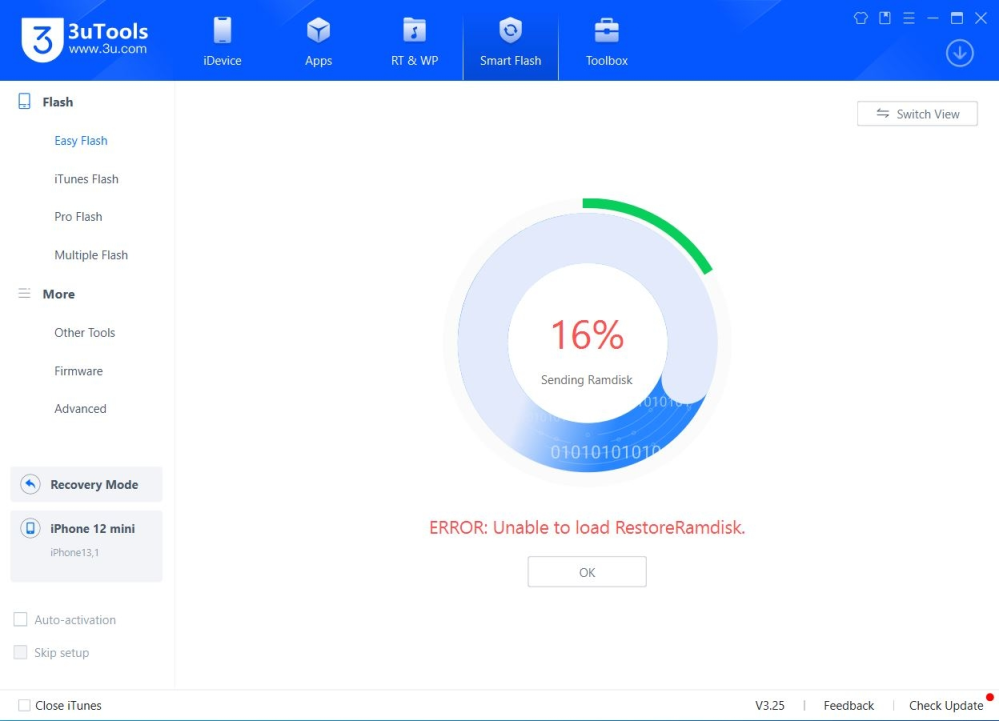The height and width of the screenshot is (721, 999).
Task: Select the Flash section header
Action: coord(57,102)
